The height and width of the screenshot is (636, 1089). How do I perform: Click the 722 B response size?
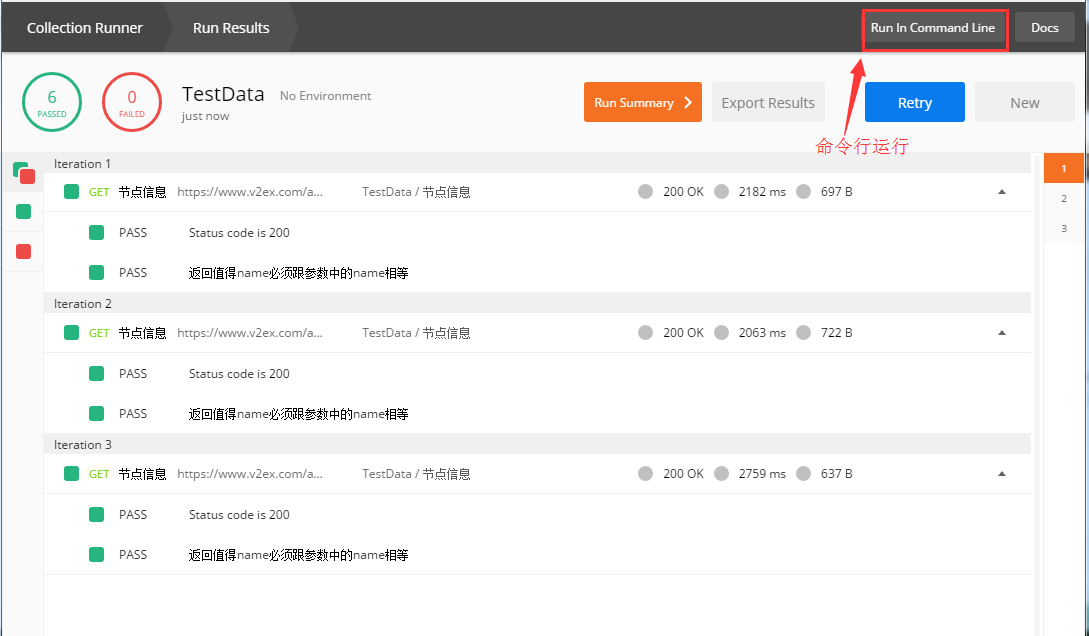(836, 333)
